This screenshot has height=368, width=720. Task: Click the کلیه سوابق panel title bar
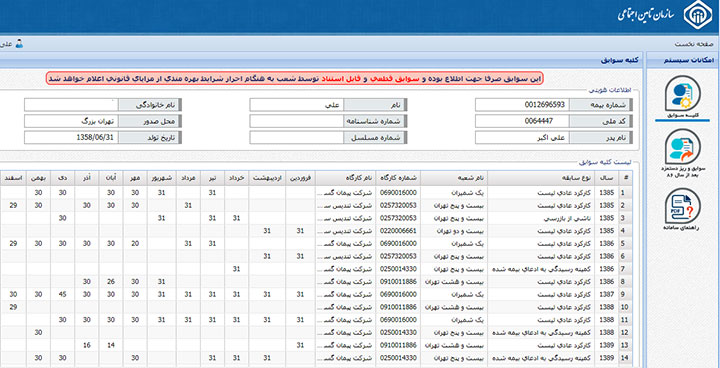321,60
